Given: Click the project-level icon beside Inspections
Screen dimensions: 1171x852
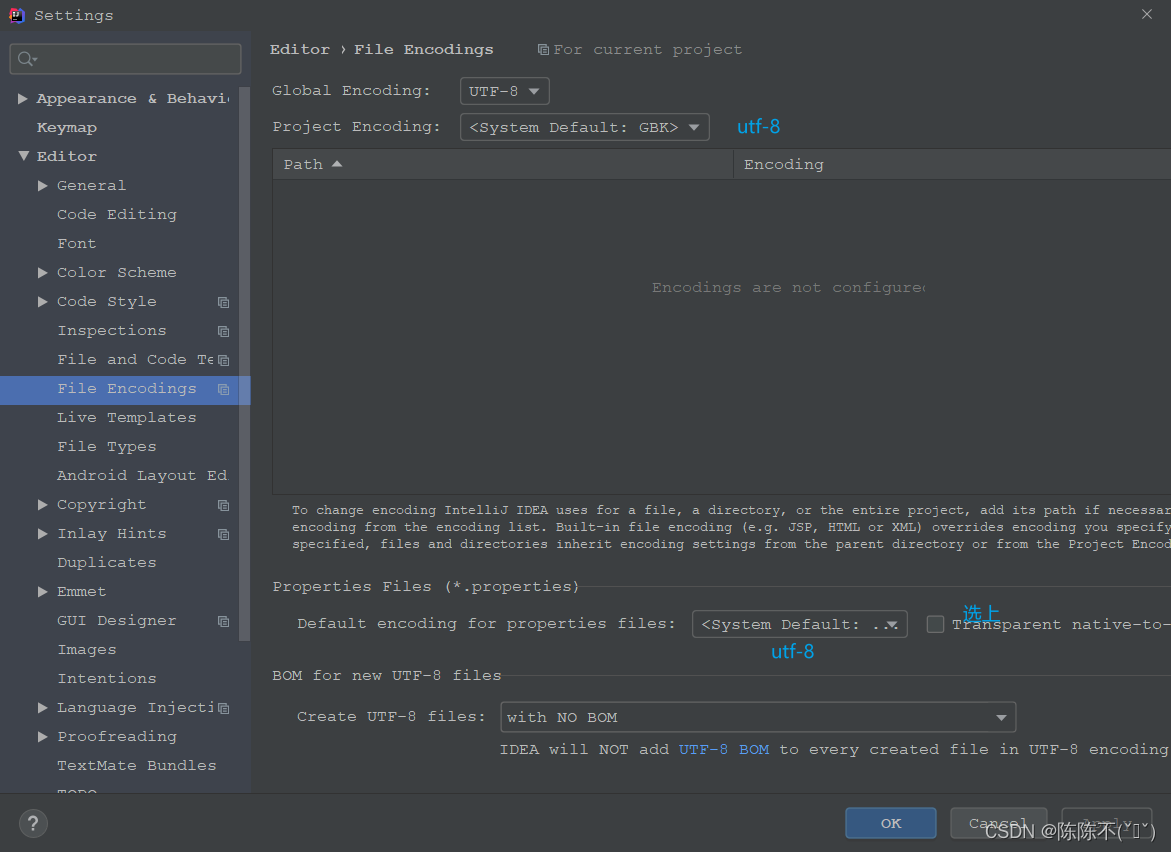Looking at the screenshot, I should pyautogui.click(x=223, y=332).
